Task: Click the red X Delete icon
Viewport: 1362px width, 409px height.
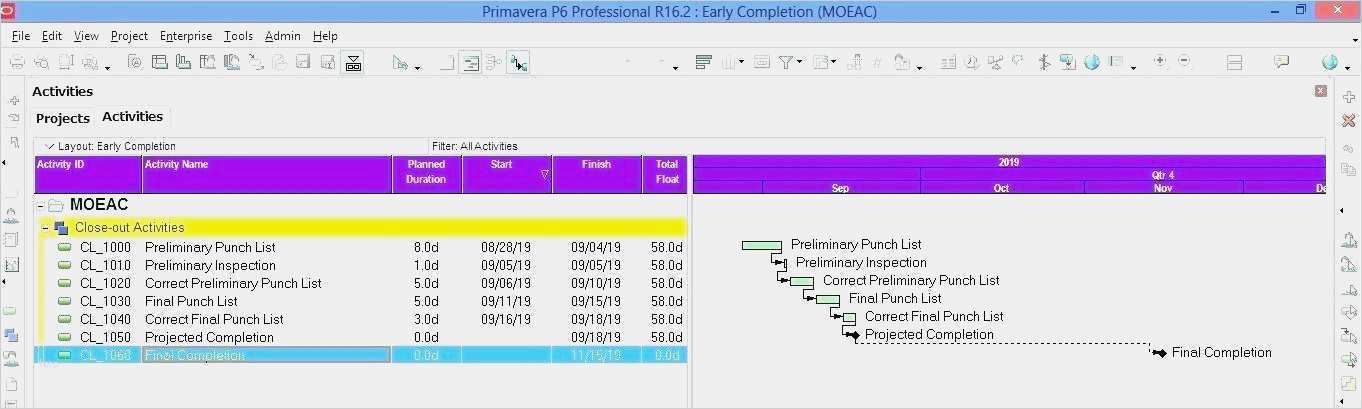Action: (1348, 120)
